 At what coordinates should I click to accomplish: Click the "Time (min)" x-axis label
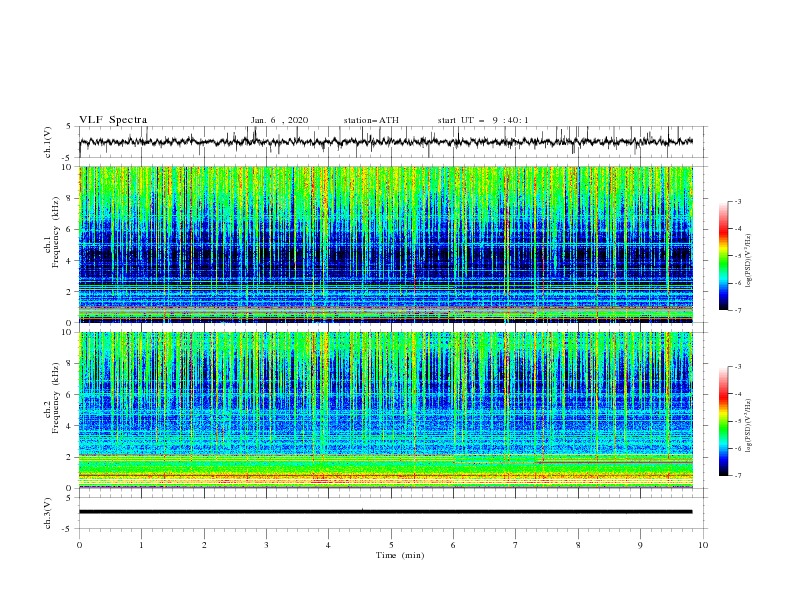(x=400, y=555)
